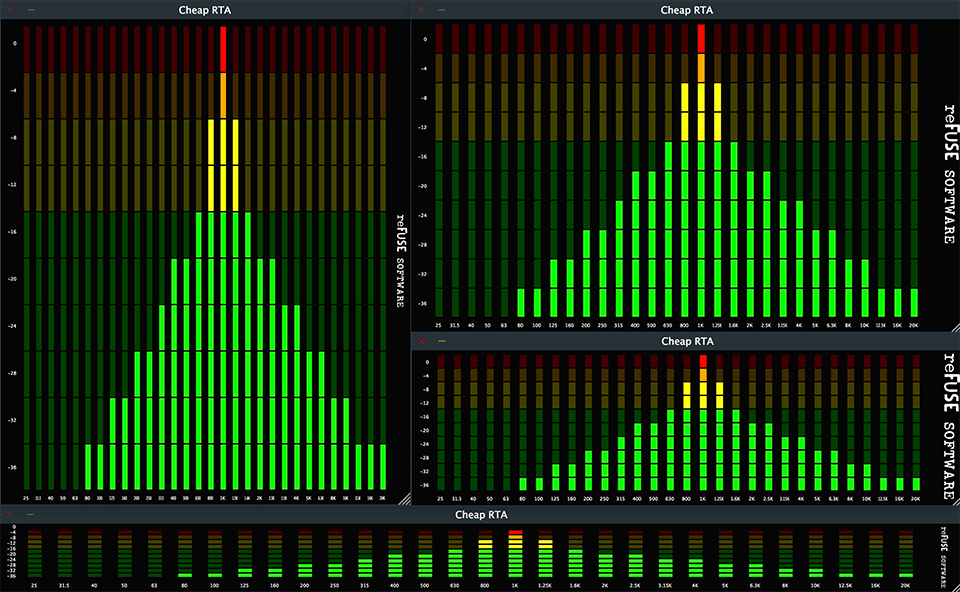This screenshot has height=592, width=960.
Task: Click resize grip of the left RTA window
Action: click(x=403, y=496)
